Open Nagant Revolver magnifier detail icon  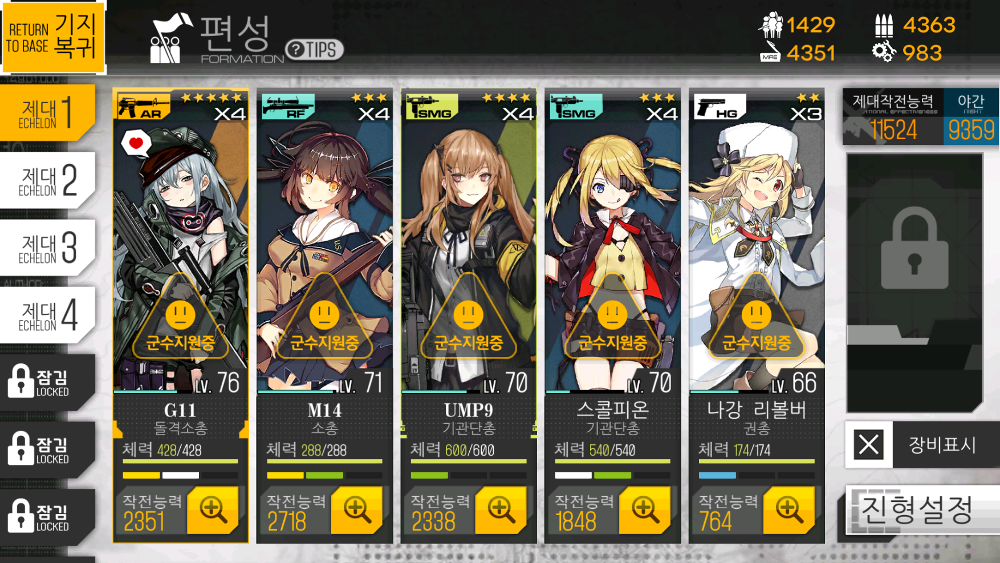coord(789,509)
